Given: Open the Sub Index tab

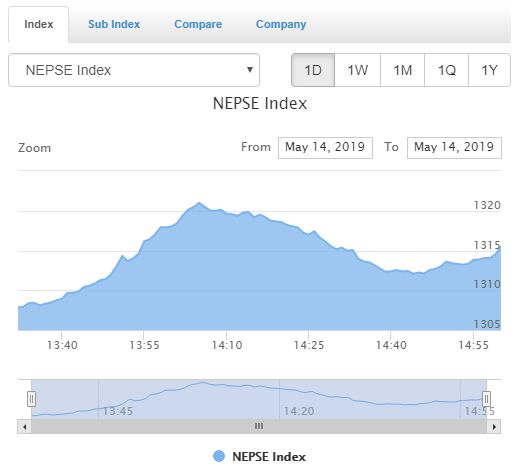Looking at the screenshot, I should tap(114, 24).
